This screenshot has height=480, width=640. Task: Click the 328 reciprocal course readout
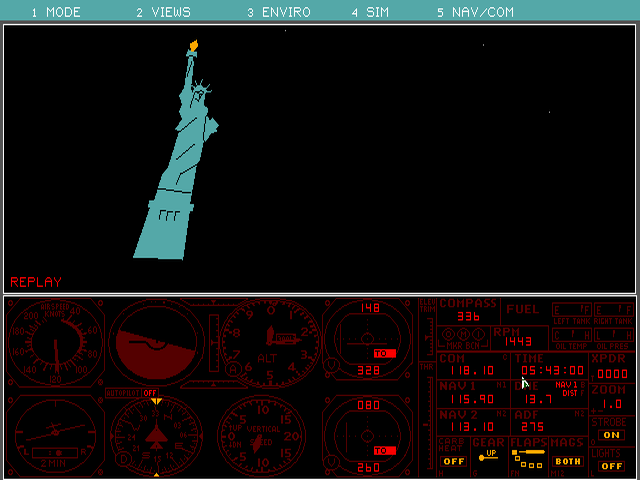pos(369,371)
